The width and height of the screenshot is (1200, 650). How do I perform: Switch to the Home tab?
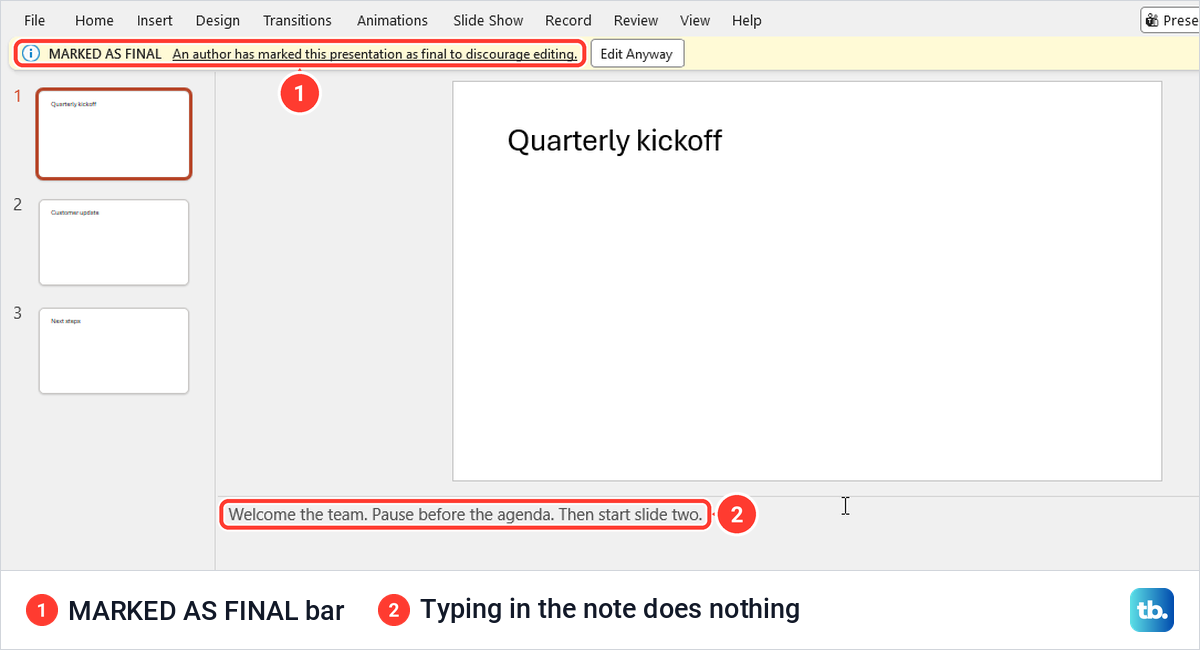point(94,20)
